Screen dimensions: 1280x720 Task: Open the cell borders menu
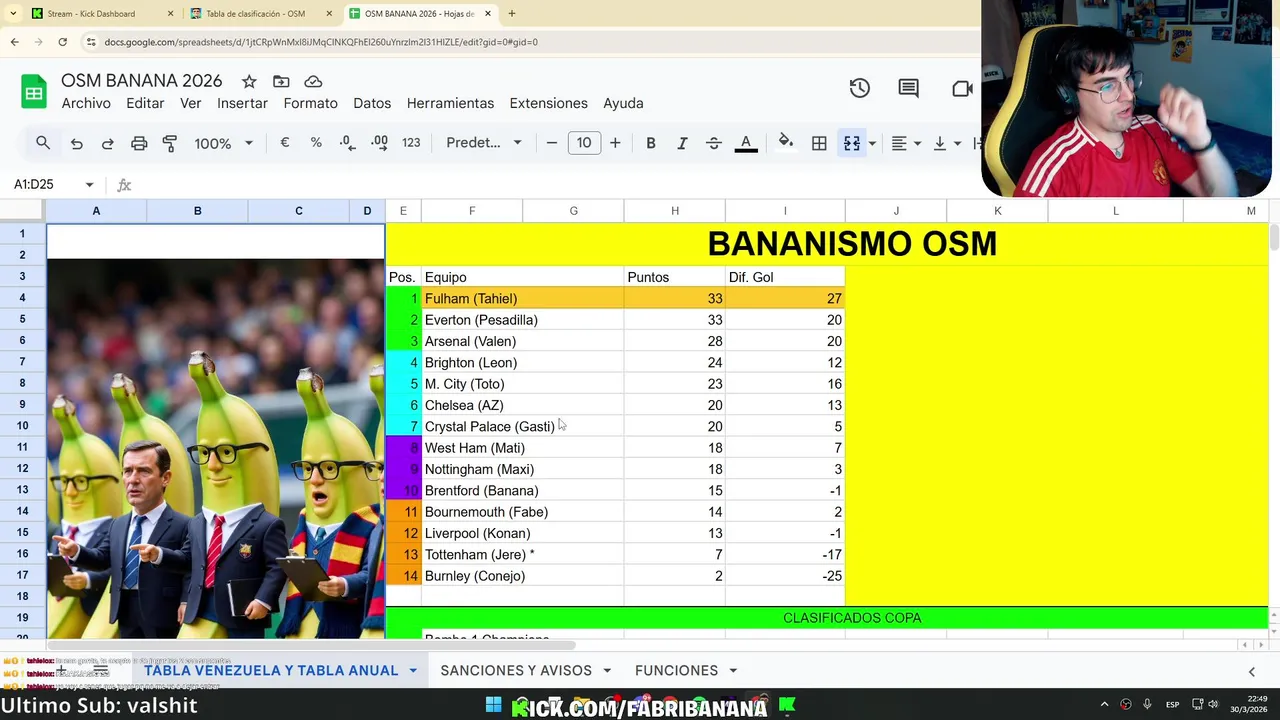819,143
